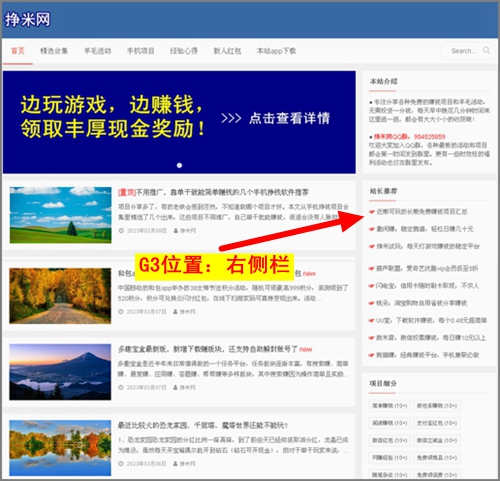Open the 最近比较火的恐龙家园 article title

click(203, 425)
